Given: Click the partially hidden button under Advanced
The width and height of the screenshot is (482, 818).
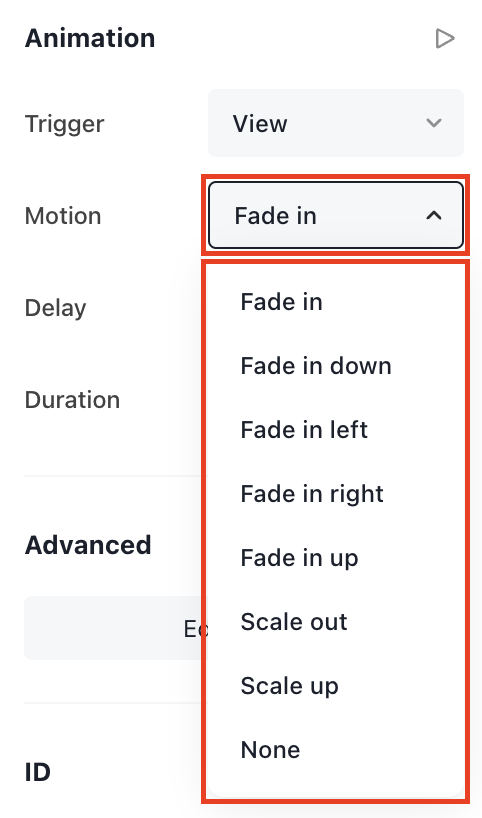Looking at the screenshot, I should coord(115,628).
